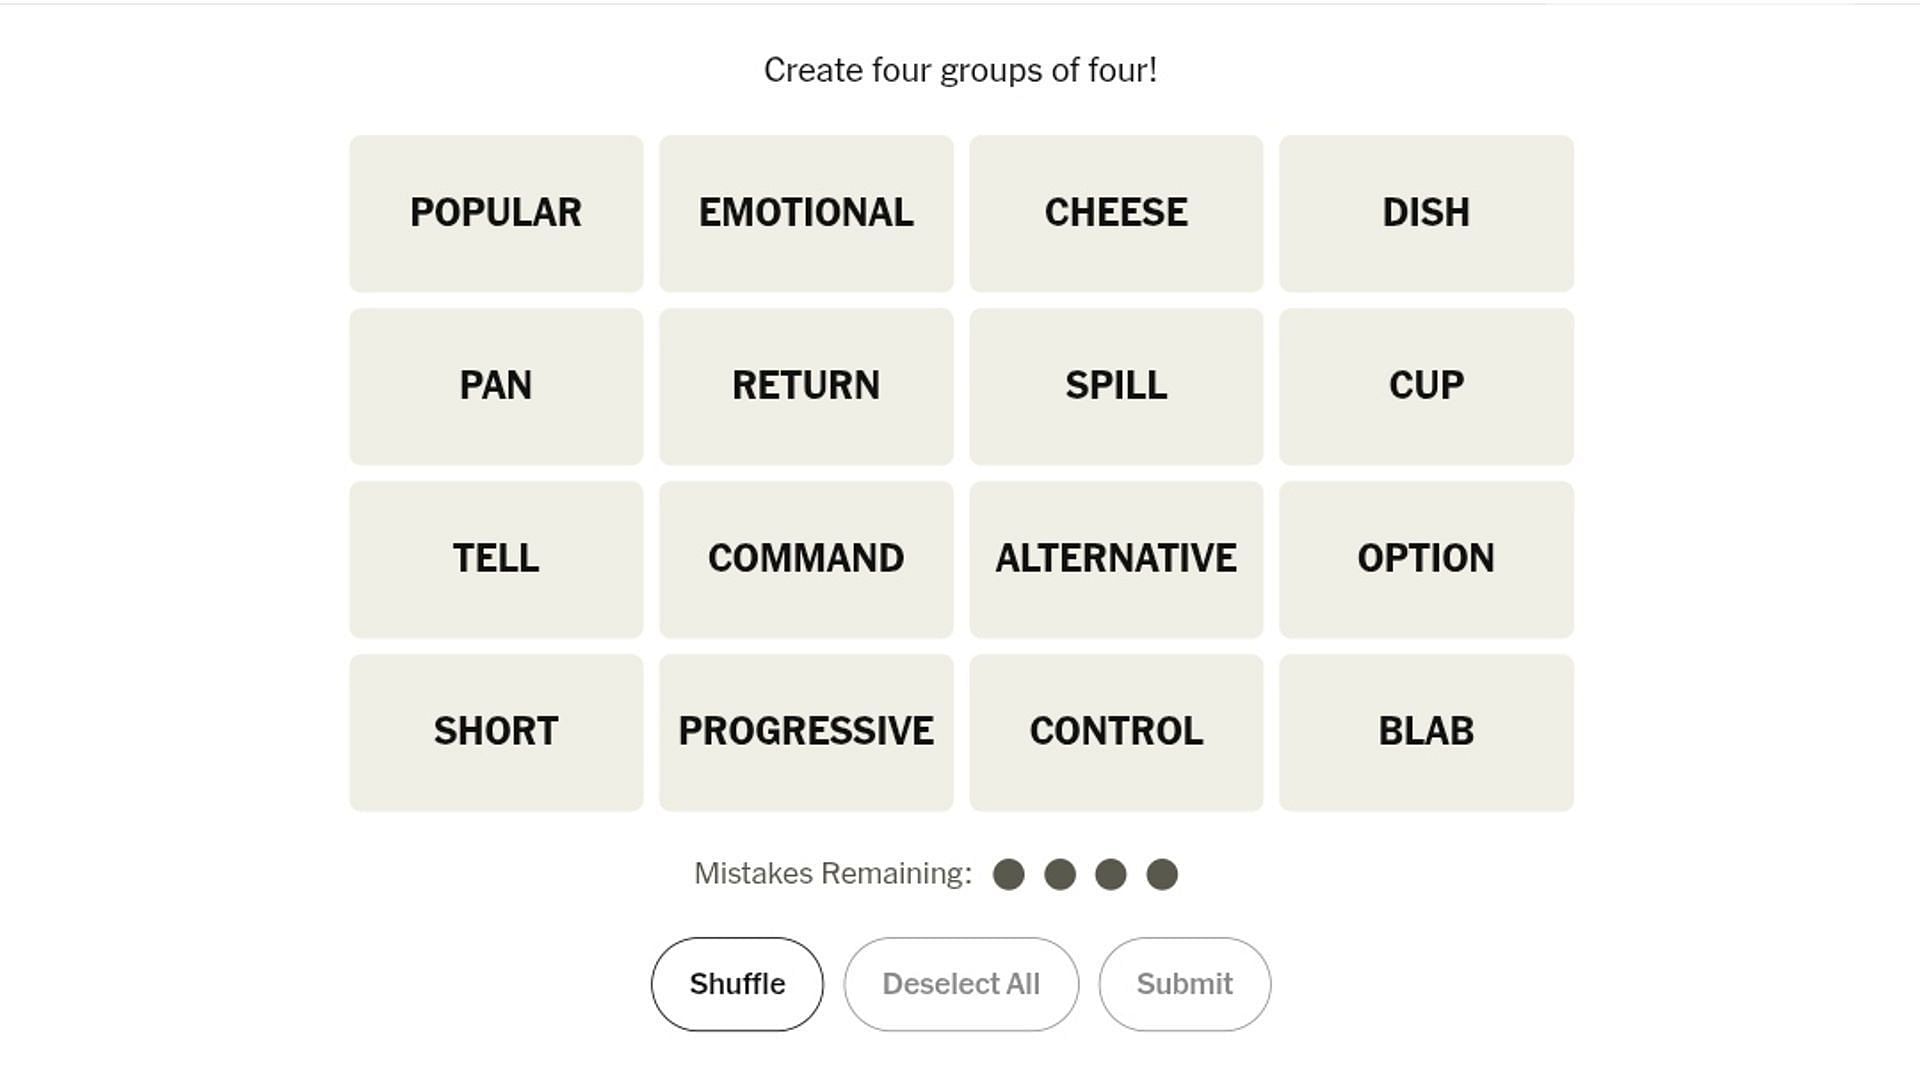Click the SPILL word tile
The height and width of the screenshot is (1080, 1920).
tap(1116, 385)
